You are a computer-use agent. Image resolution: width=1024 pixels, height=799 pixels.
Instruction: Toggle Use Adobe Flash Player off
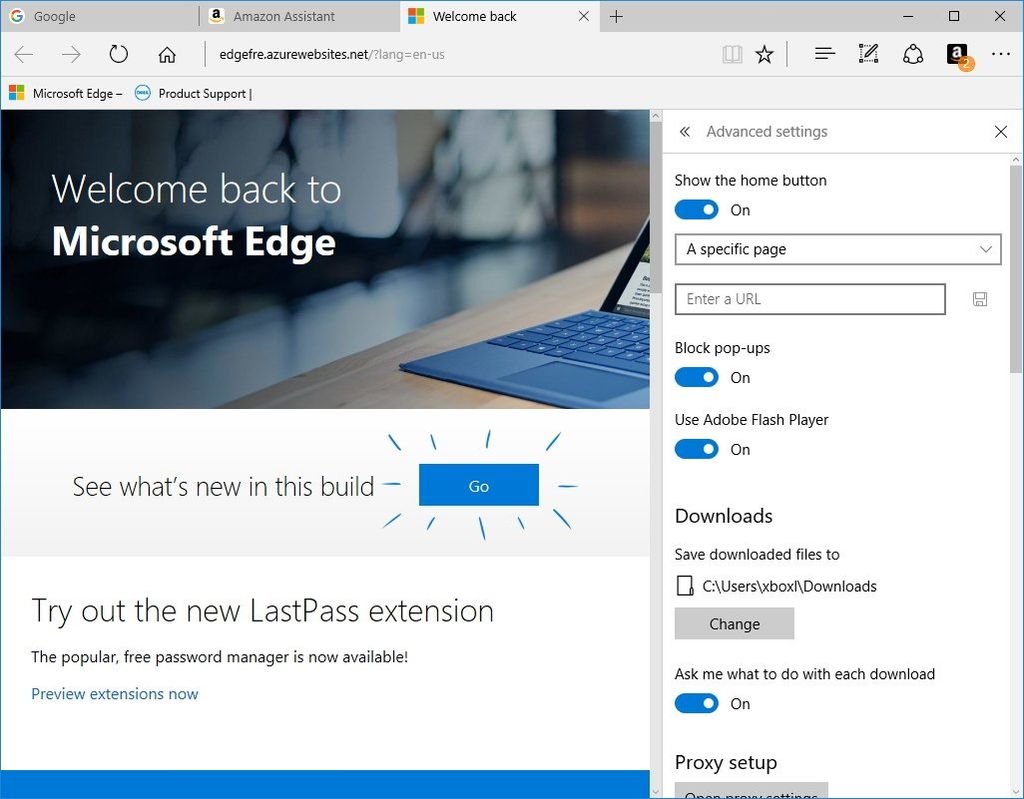tap(696, 449)
